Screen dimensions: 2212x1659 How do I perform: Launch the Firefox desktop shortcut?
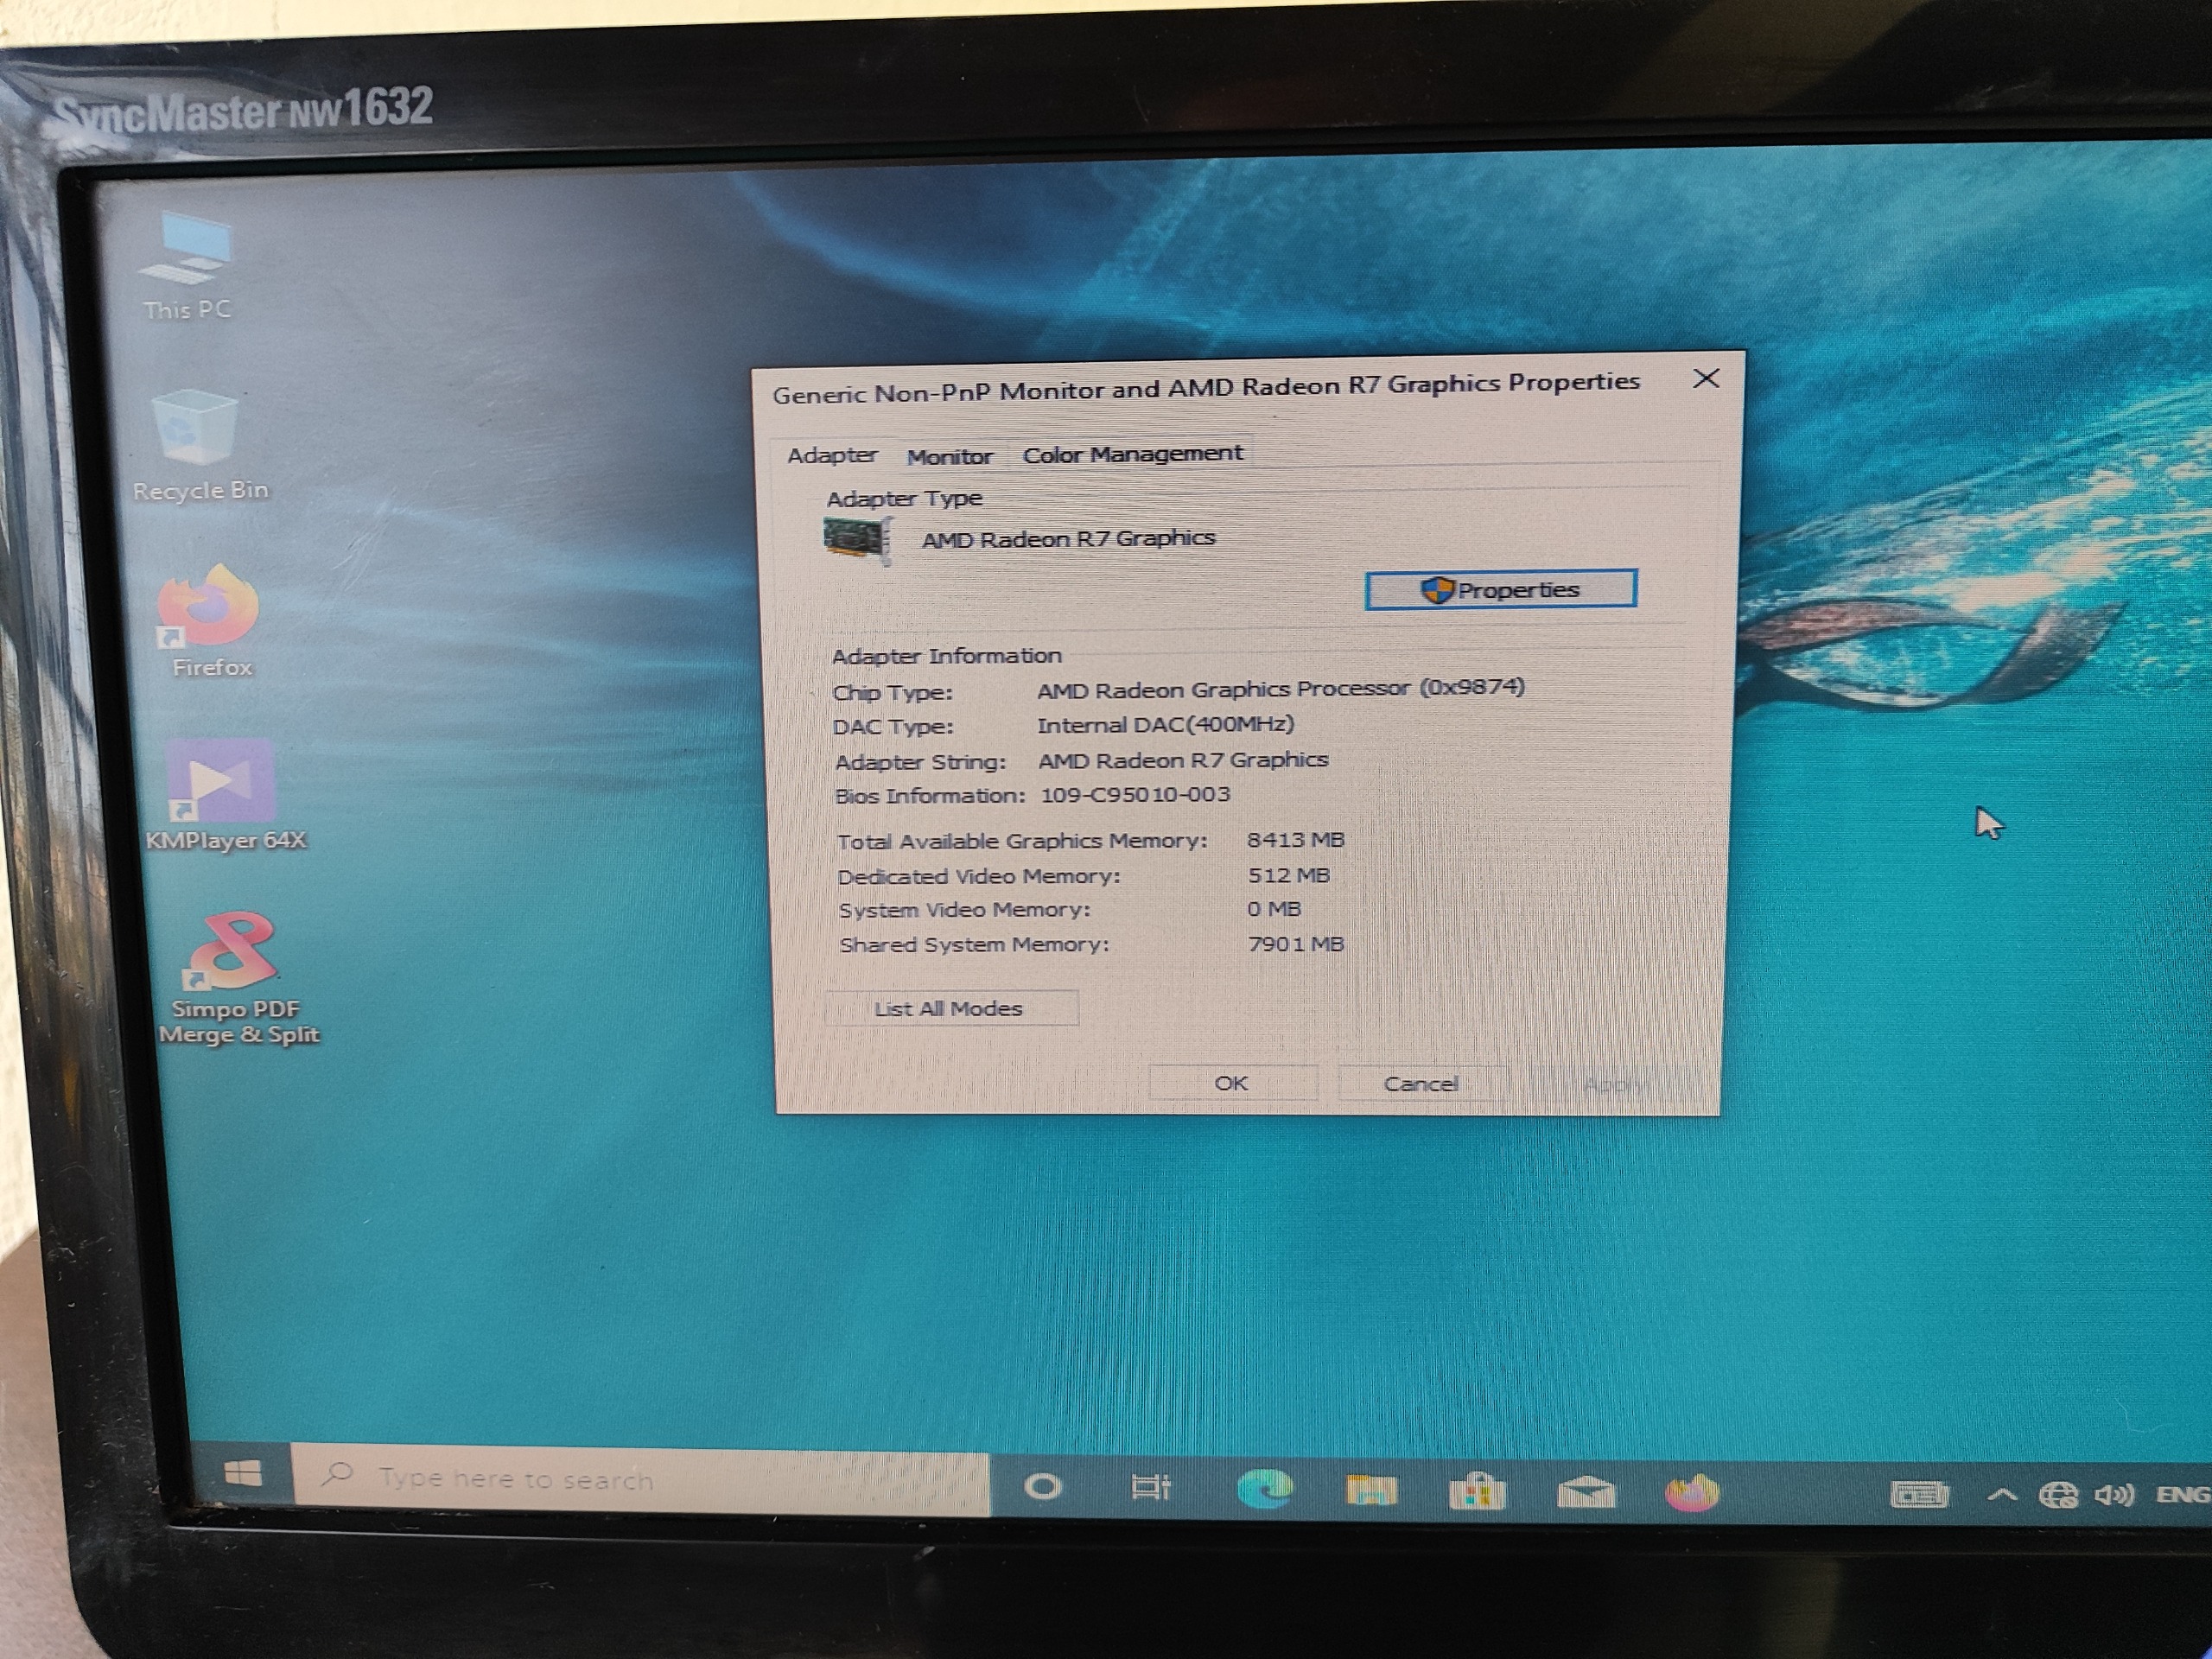[209, 610]
